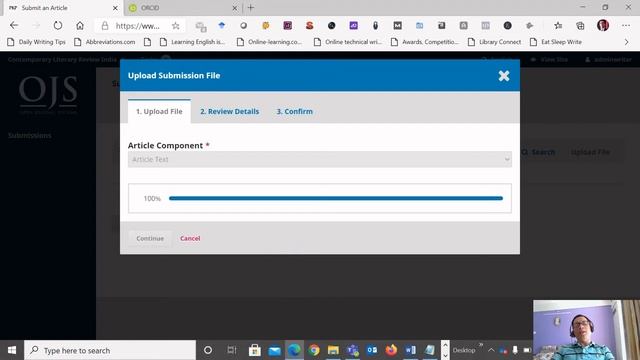Cancel the file upload
The height and width of the screenshot is (360, 640).
coord(190,238)
